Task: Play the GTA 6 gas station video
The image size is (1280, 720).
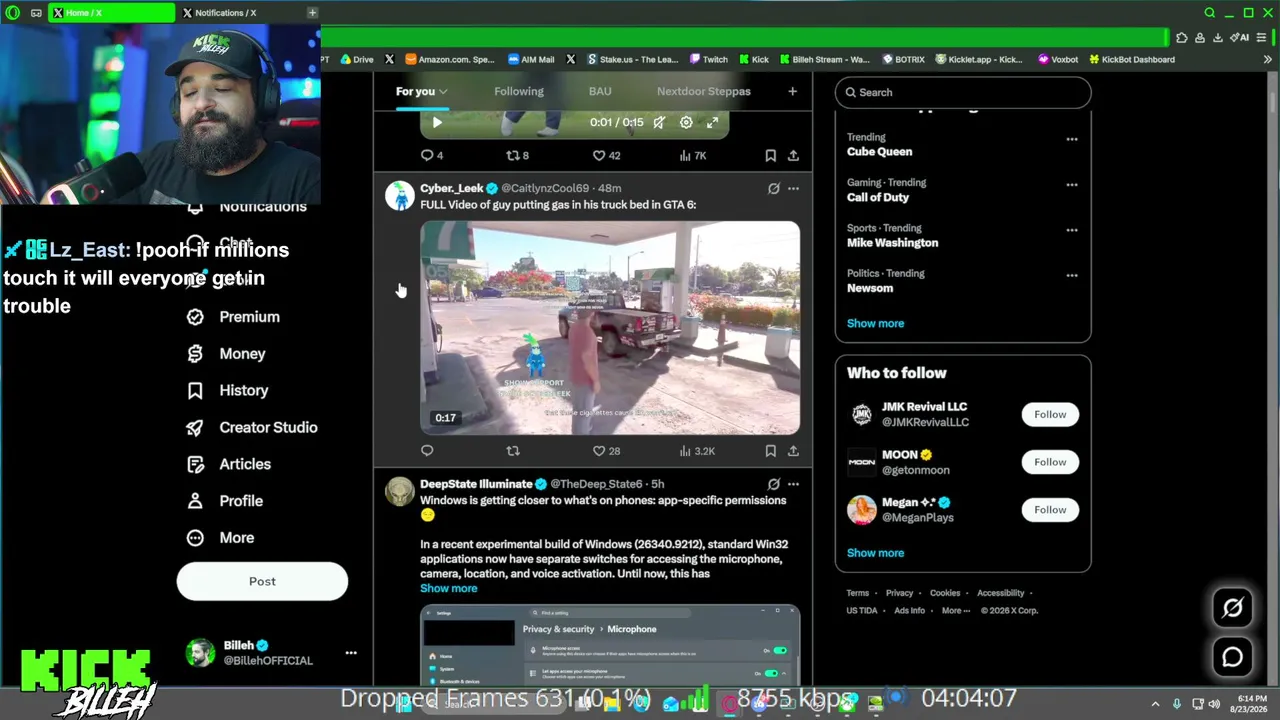Action: click(x=610, y=328)
